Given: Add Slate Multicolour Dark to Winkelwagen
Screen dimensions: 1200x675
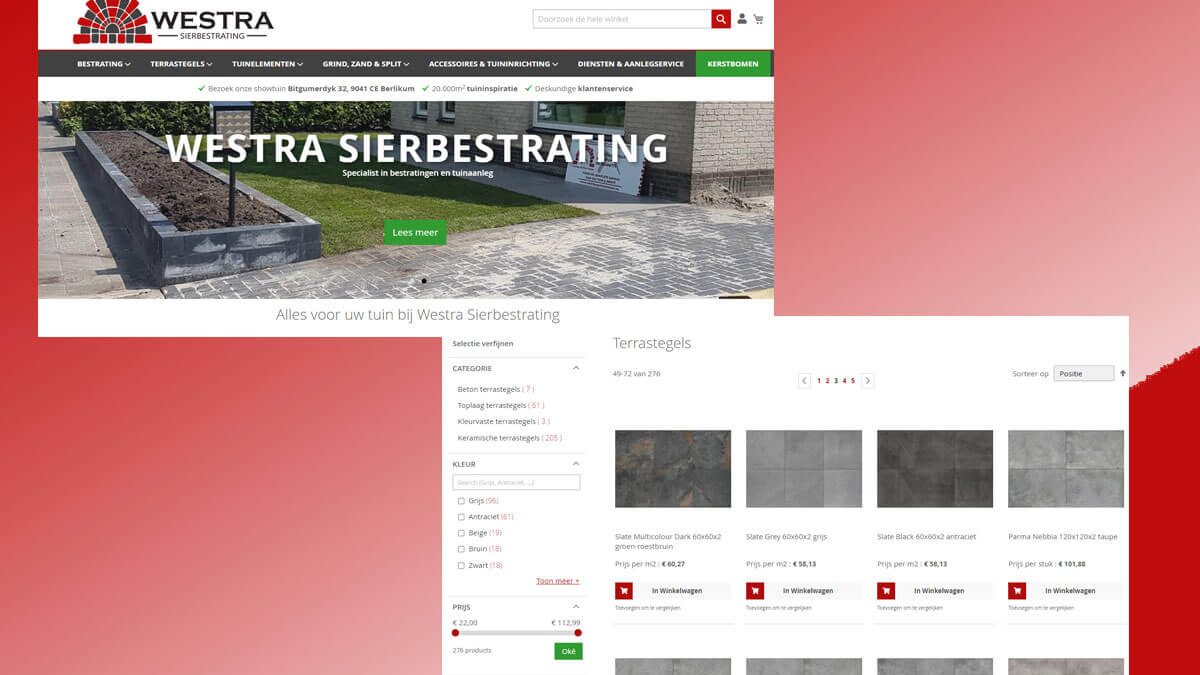Looking at the screenshot, I should pos(677,591).
